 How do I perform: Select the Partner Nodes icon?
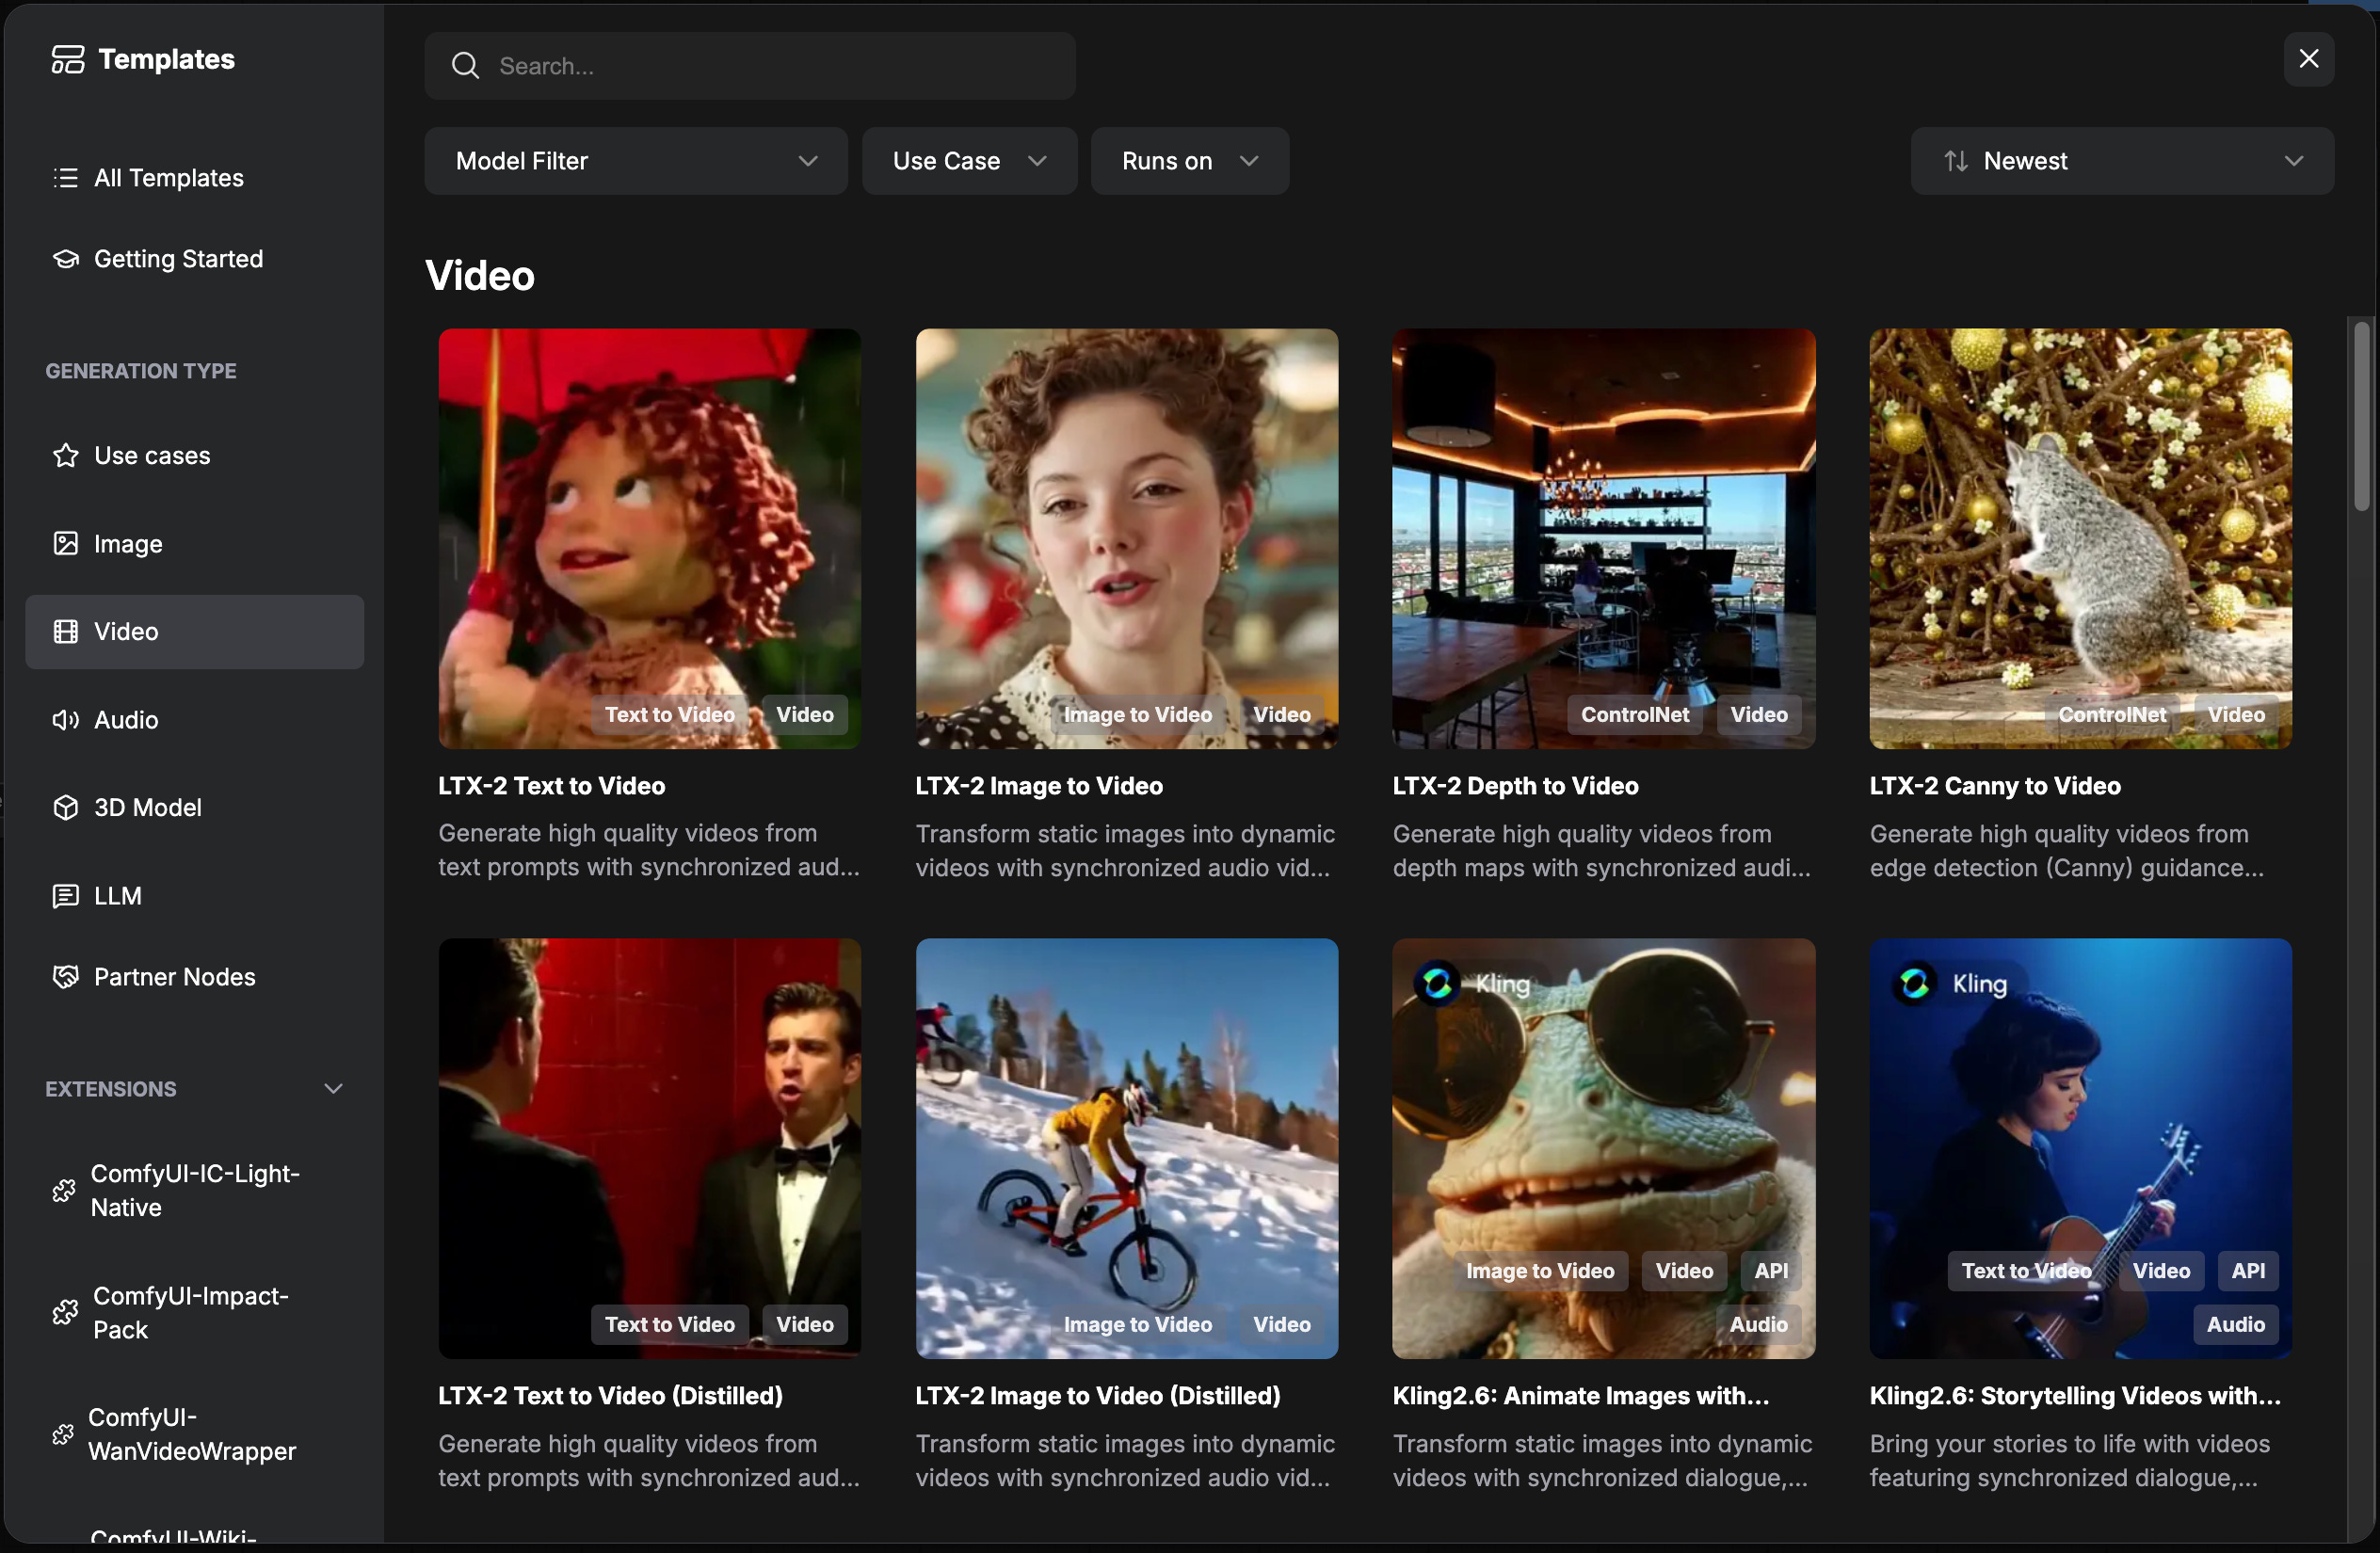coord(65,977)
